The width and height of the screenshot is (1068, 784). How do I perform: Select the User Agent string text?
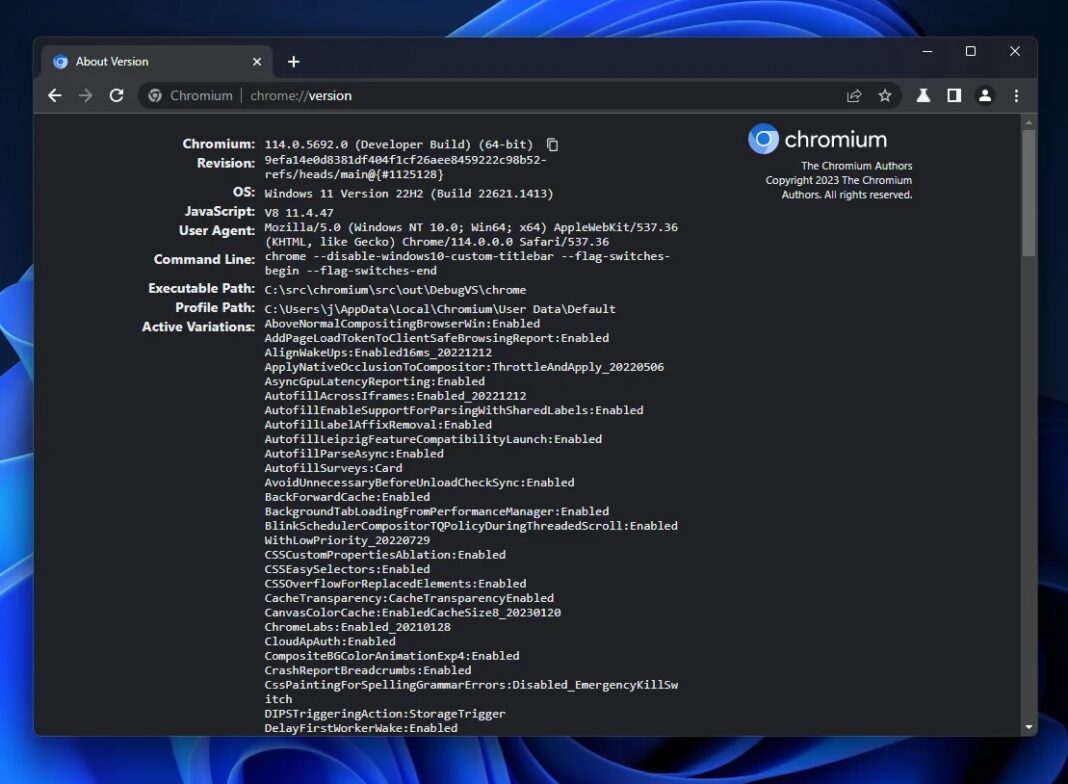(x=470, y=232)
